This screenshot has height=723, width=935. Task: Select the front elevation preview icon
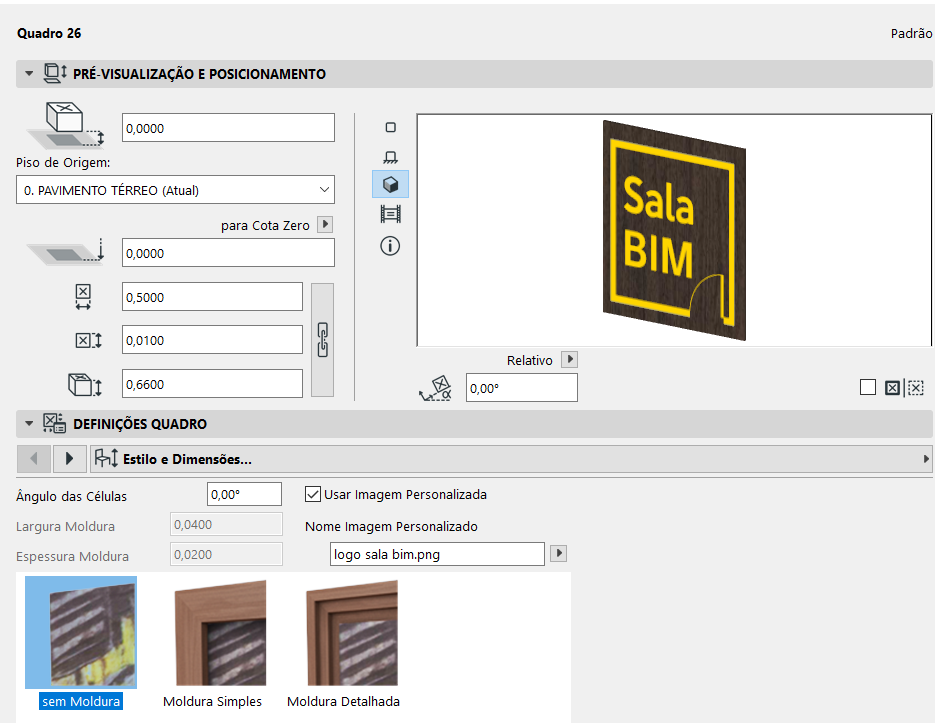click(390, 156)
